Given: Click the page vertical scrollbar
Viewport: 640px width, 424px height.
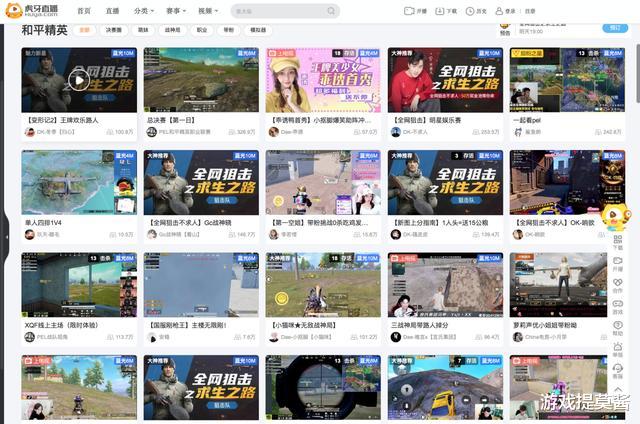Looking at the screenshot, I should (x=637, y=73).
